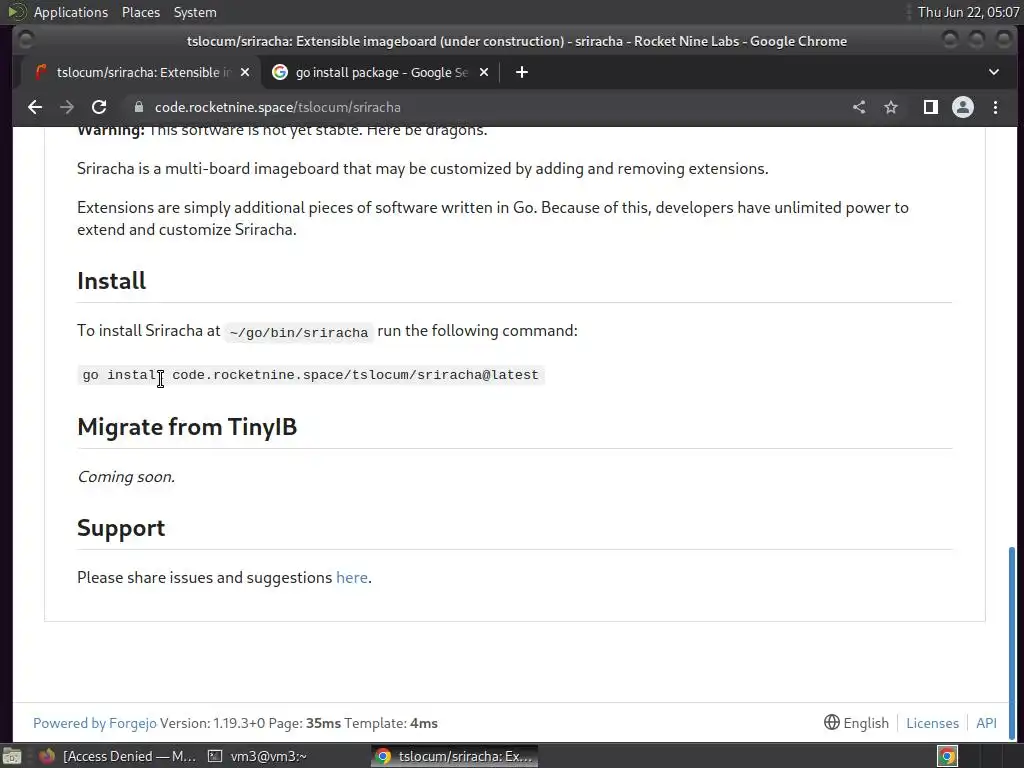Click the page vertical scrollbar thumb
Viewport: 1024px width, 768px height.
pyautogui.click(x=1012, y=643)
